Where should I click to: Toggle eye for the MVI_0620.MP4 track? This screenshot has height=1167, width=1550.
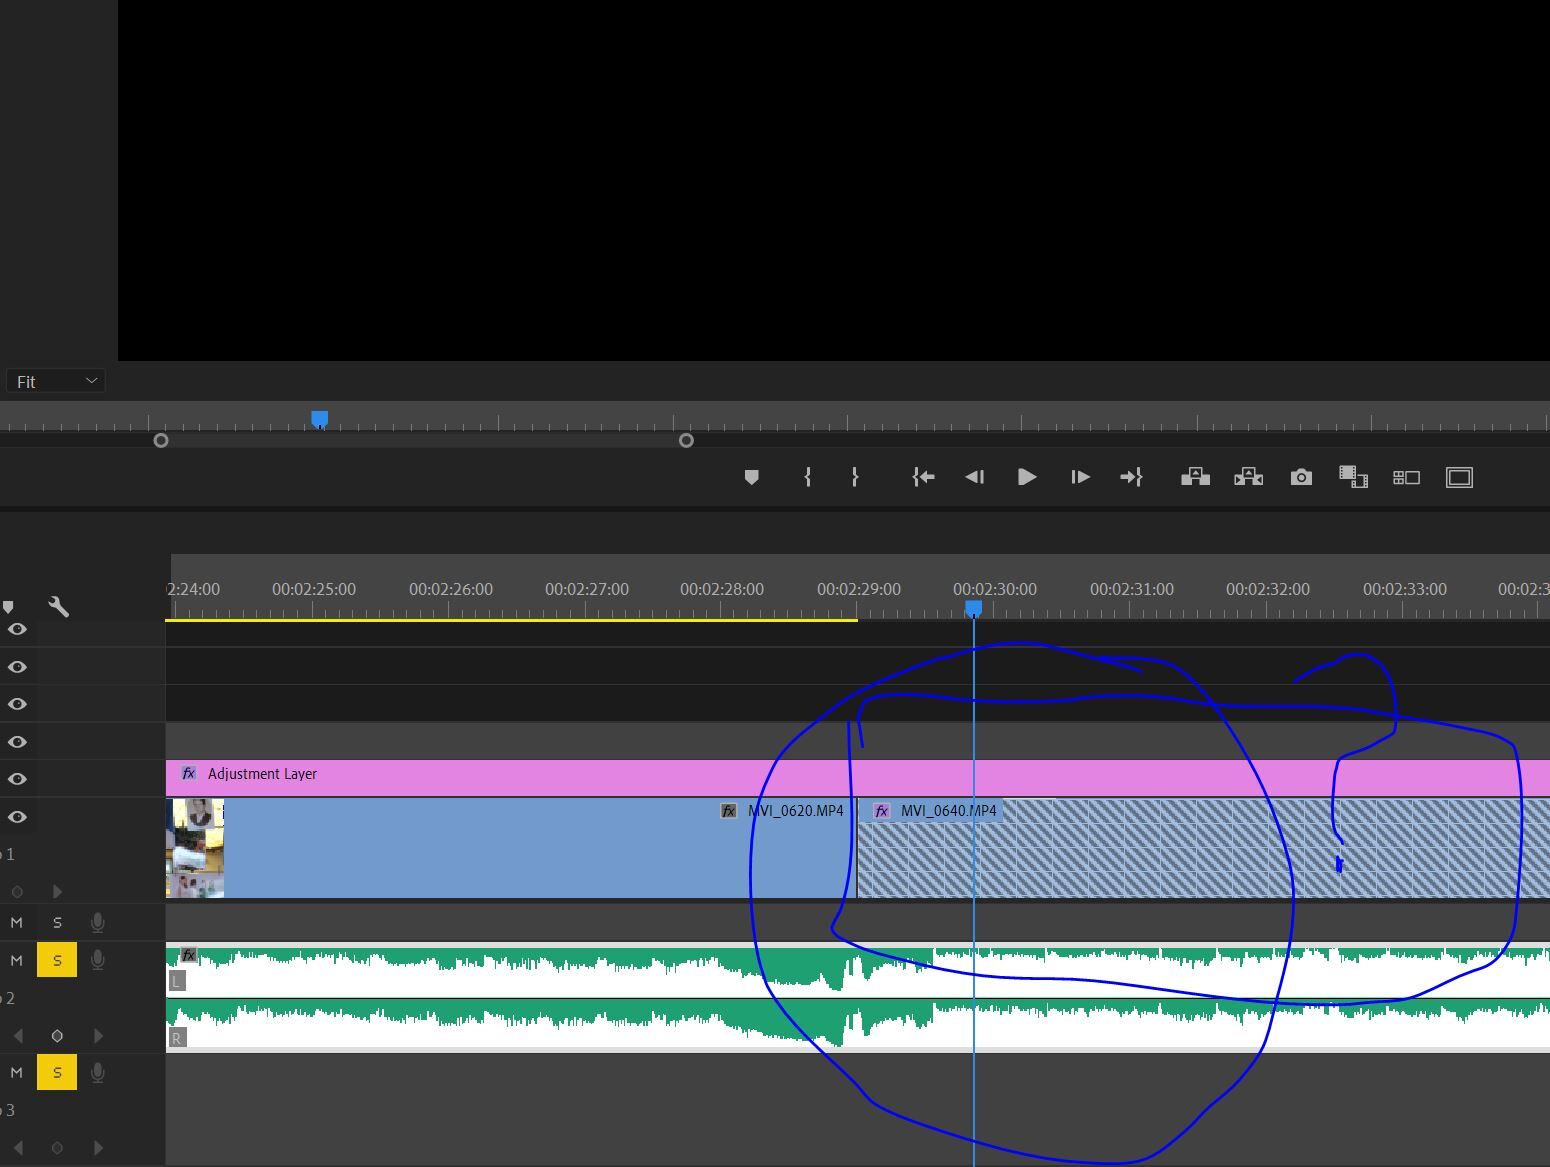(x=17, y=817)
